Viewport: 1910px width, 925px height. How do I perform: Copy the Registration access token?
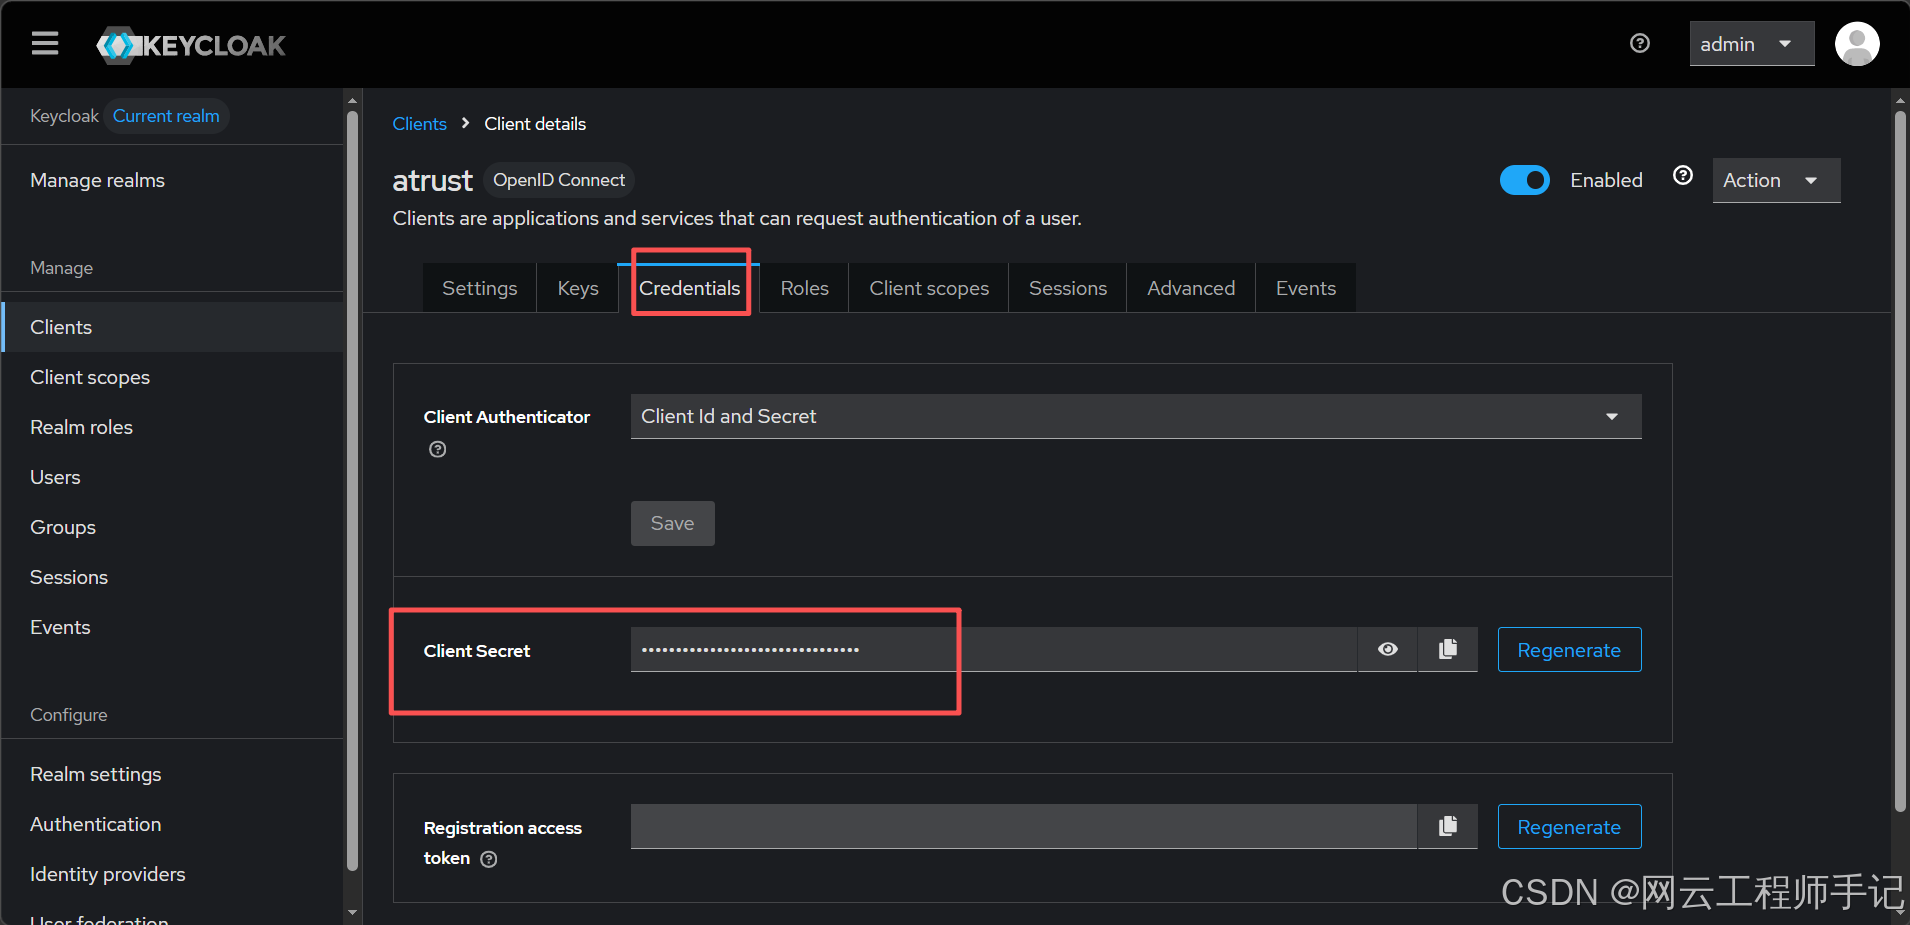pos(1447,826)
